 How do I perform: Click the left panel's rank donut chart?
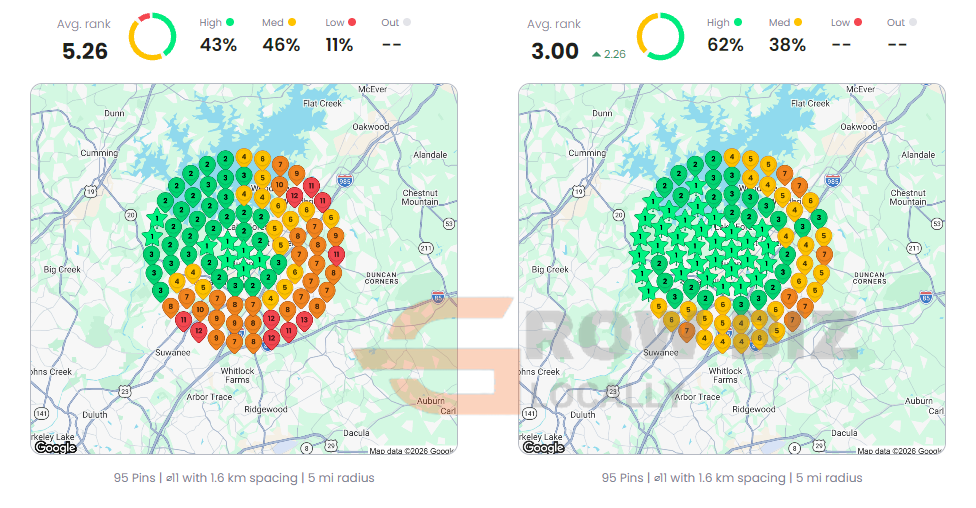(x=152, y=37)
